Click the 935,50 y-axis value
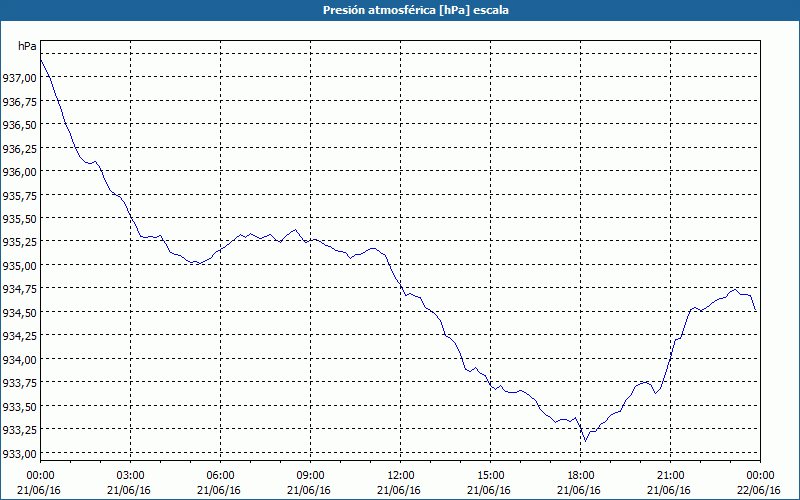Screen dimensions: 800x500 click(19, 218)
